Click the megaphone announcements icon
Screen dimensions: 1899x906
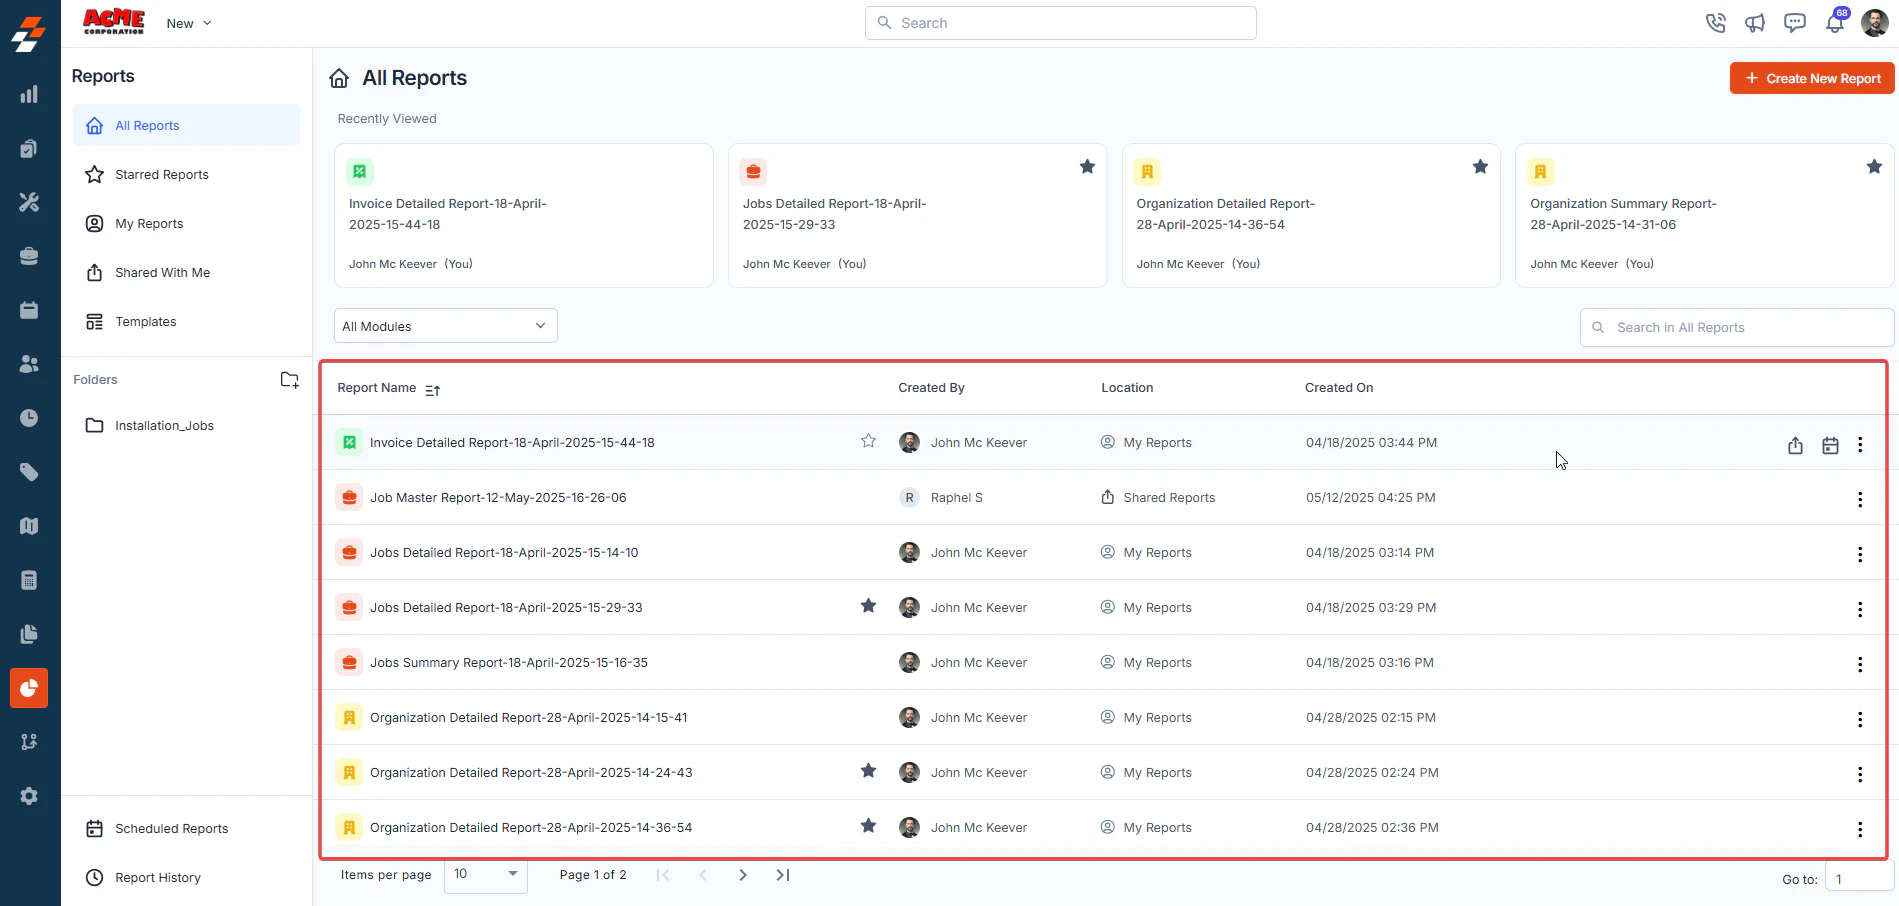(x=1755, y=23)
